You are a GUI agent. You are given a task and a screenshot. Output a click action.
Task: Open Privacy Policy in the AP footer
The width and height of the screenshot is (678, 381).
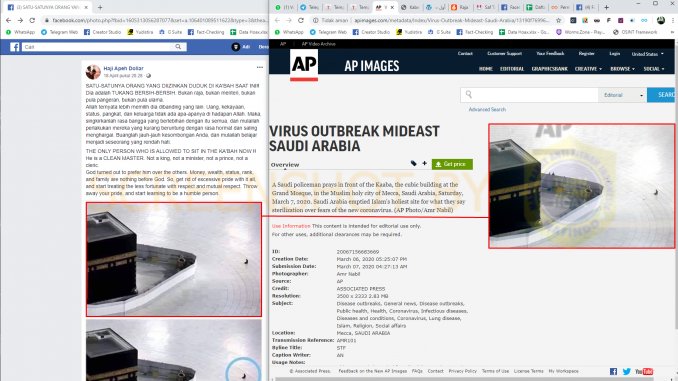pyautogui.click(x=462, y=371)
